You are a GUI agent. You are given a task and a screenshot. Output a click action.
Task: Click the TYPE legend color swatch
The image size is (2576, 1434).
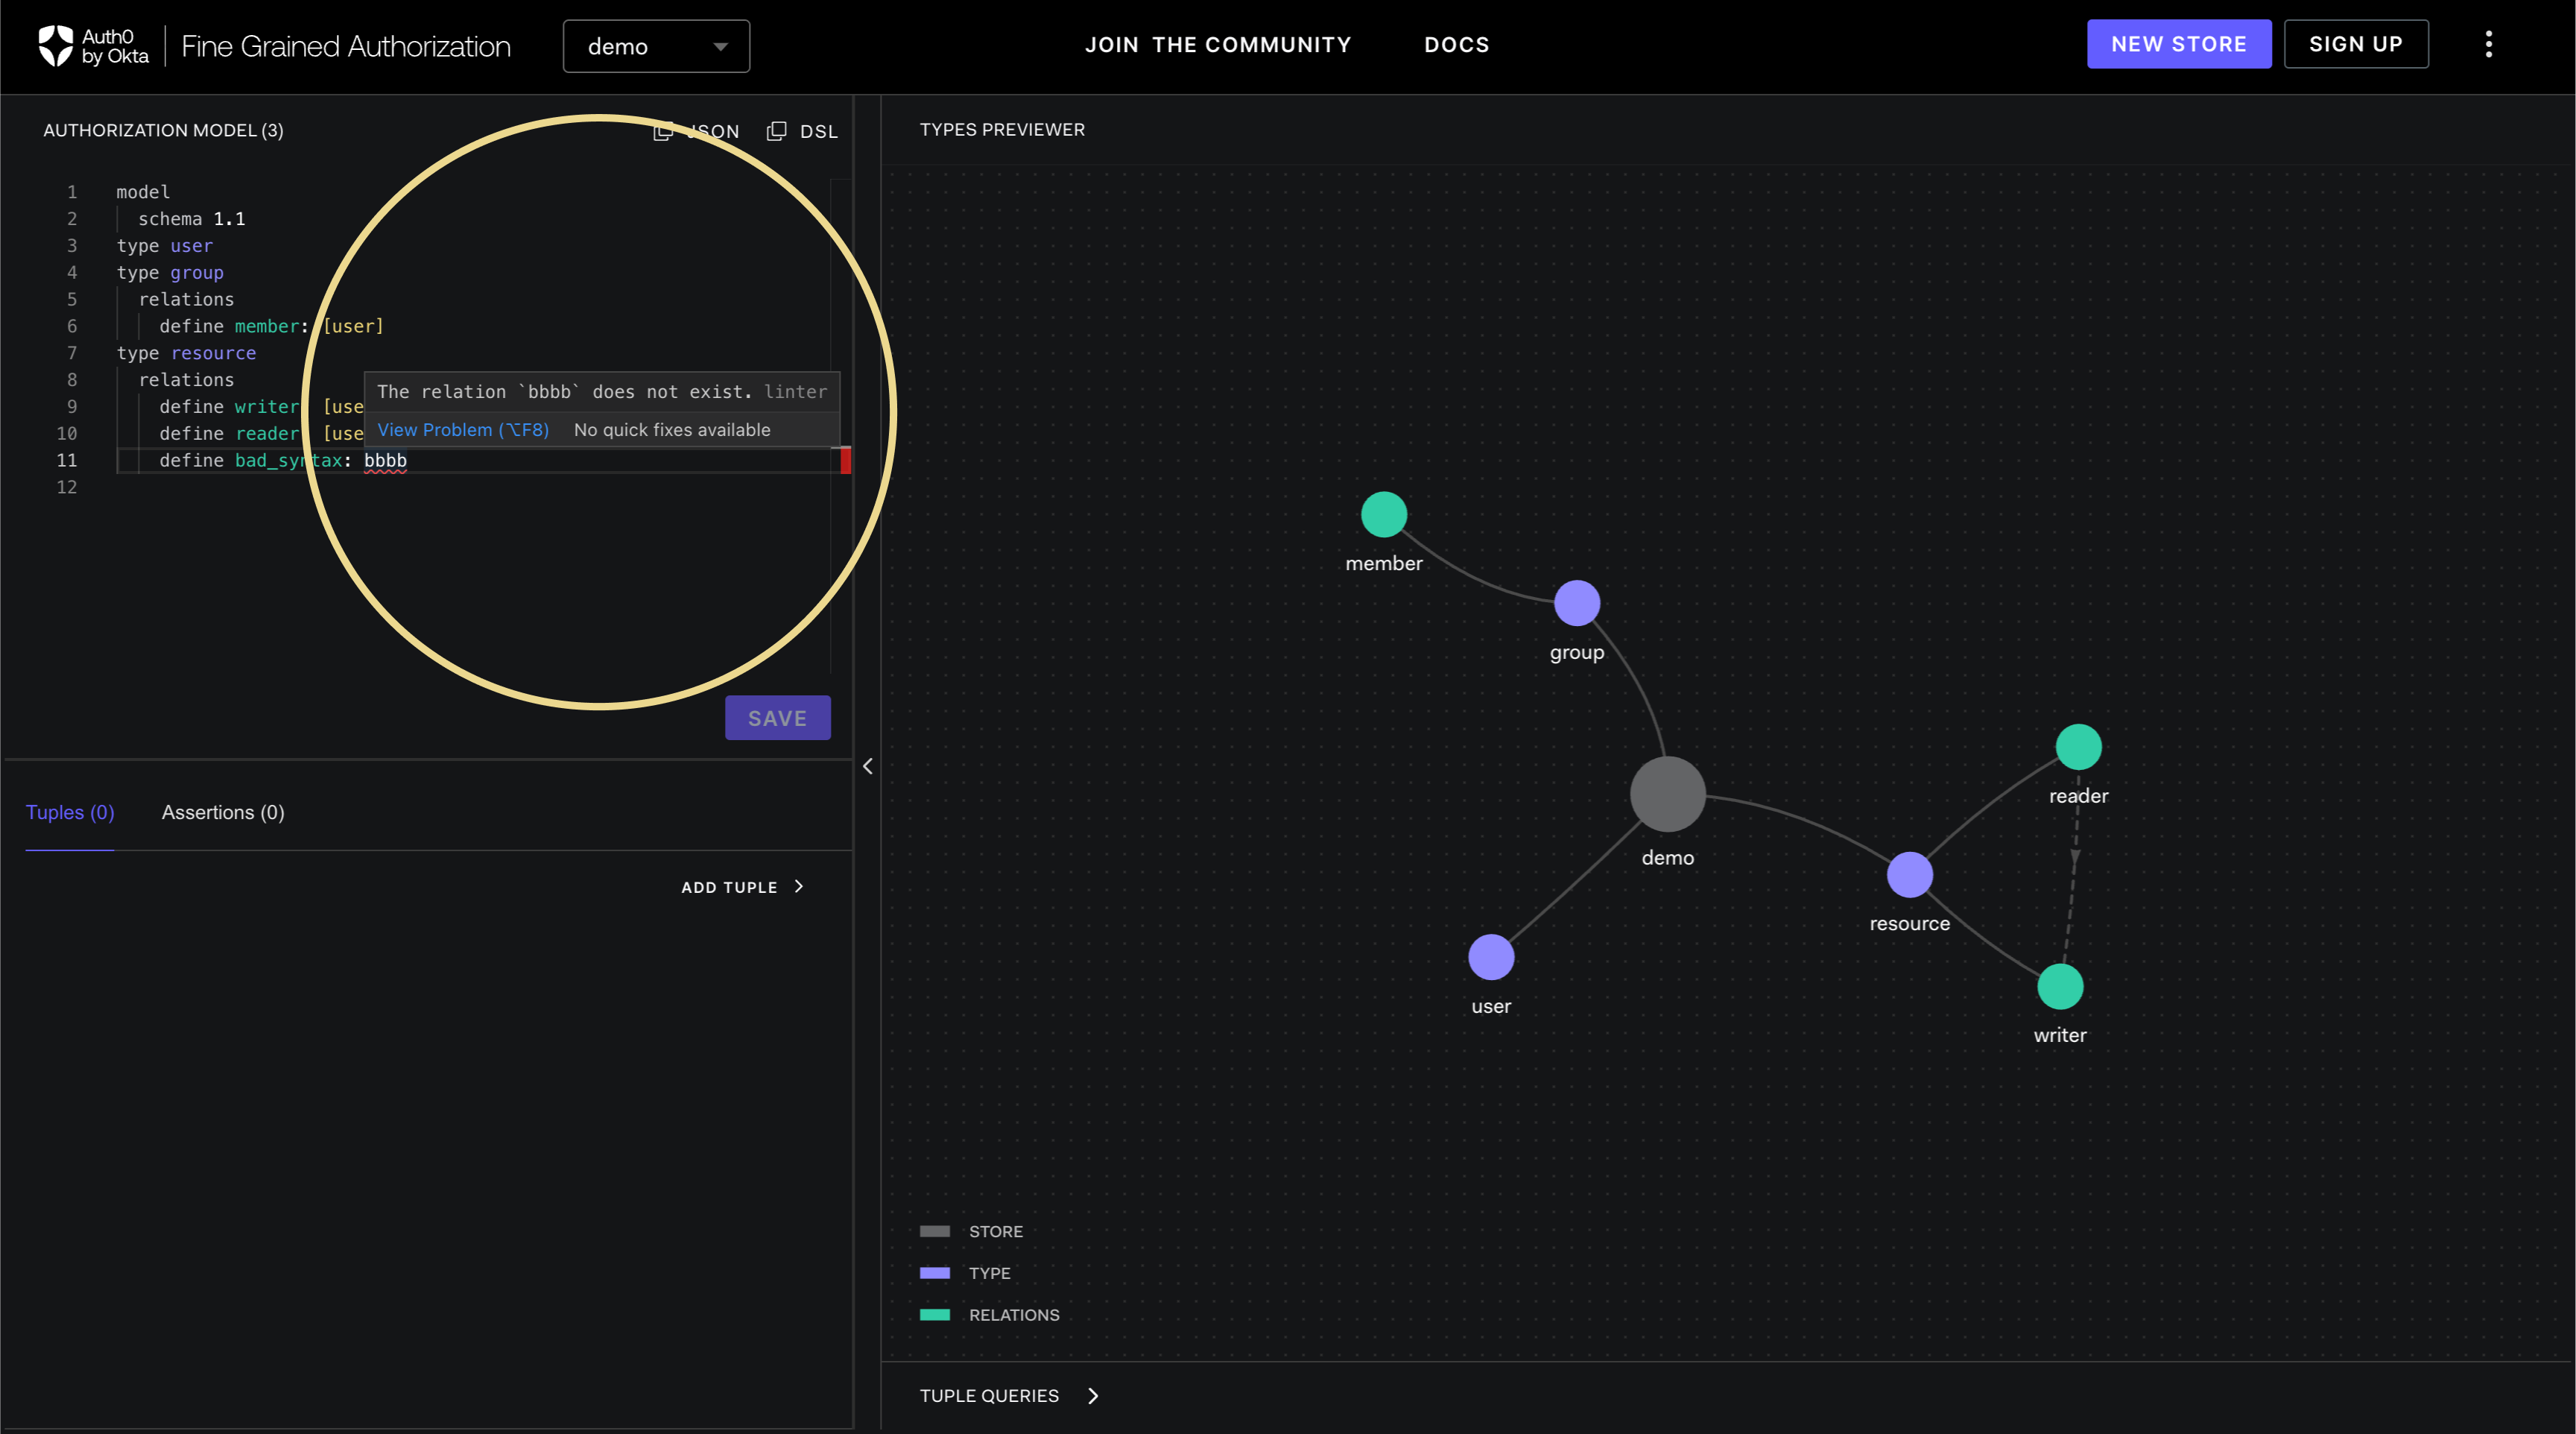click(934, 1273)
